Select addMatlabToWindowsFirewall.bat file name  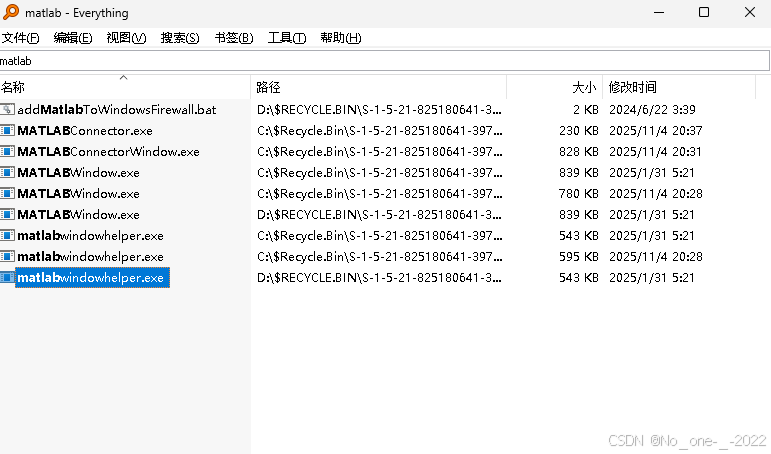tap(117, 109)
